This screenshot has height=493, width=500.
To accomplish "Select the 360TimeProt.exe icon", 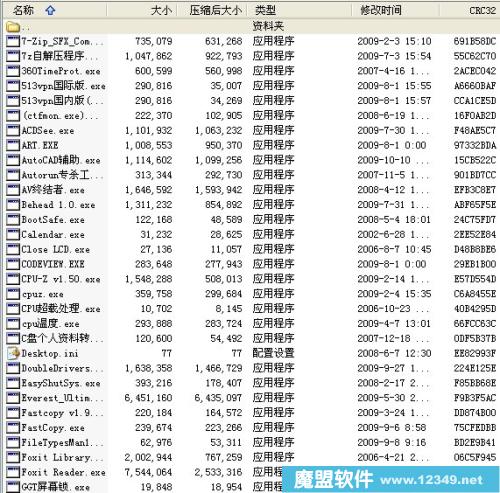I will point(13,71).
